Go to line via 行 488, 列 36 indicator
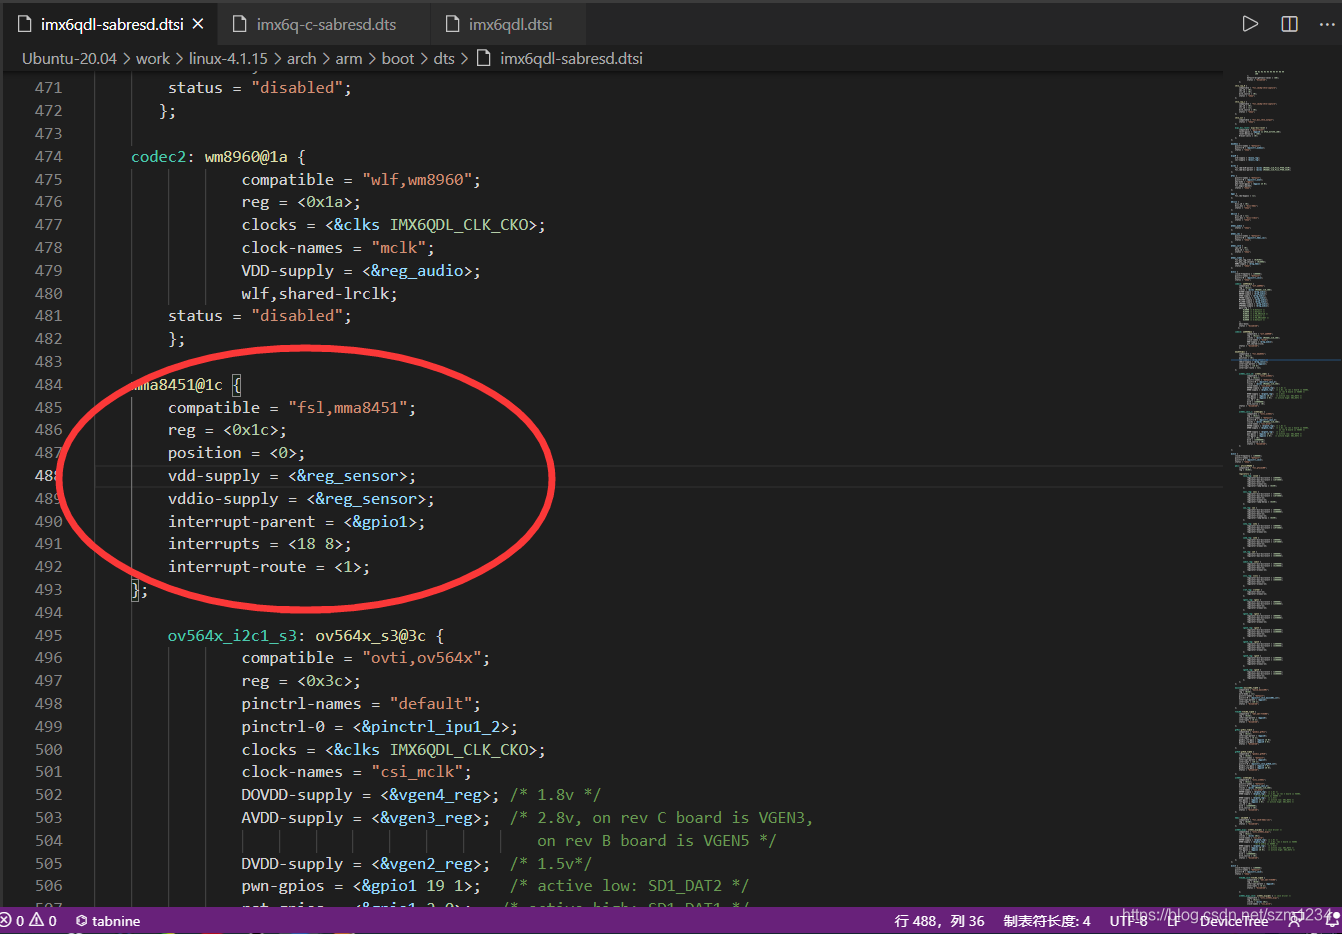This screenshot has height=934, width=1342. 939,921
